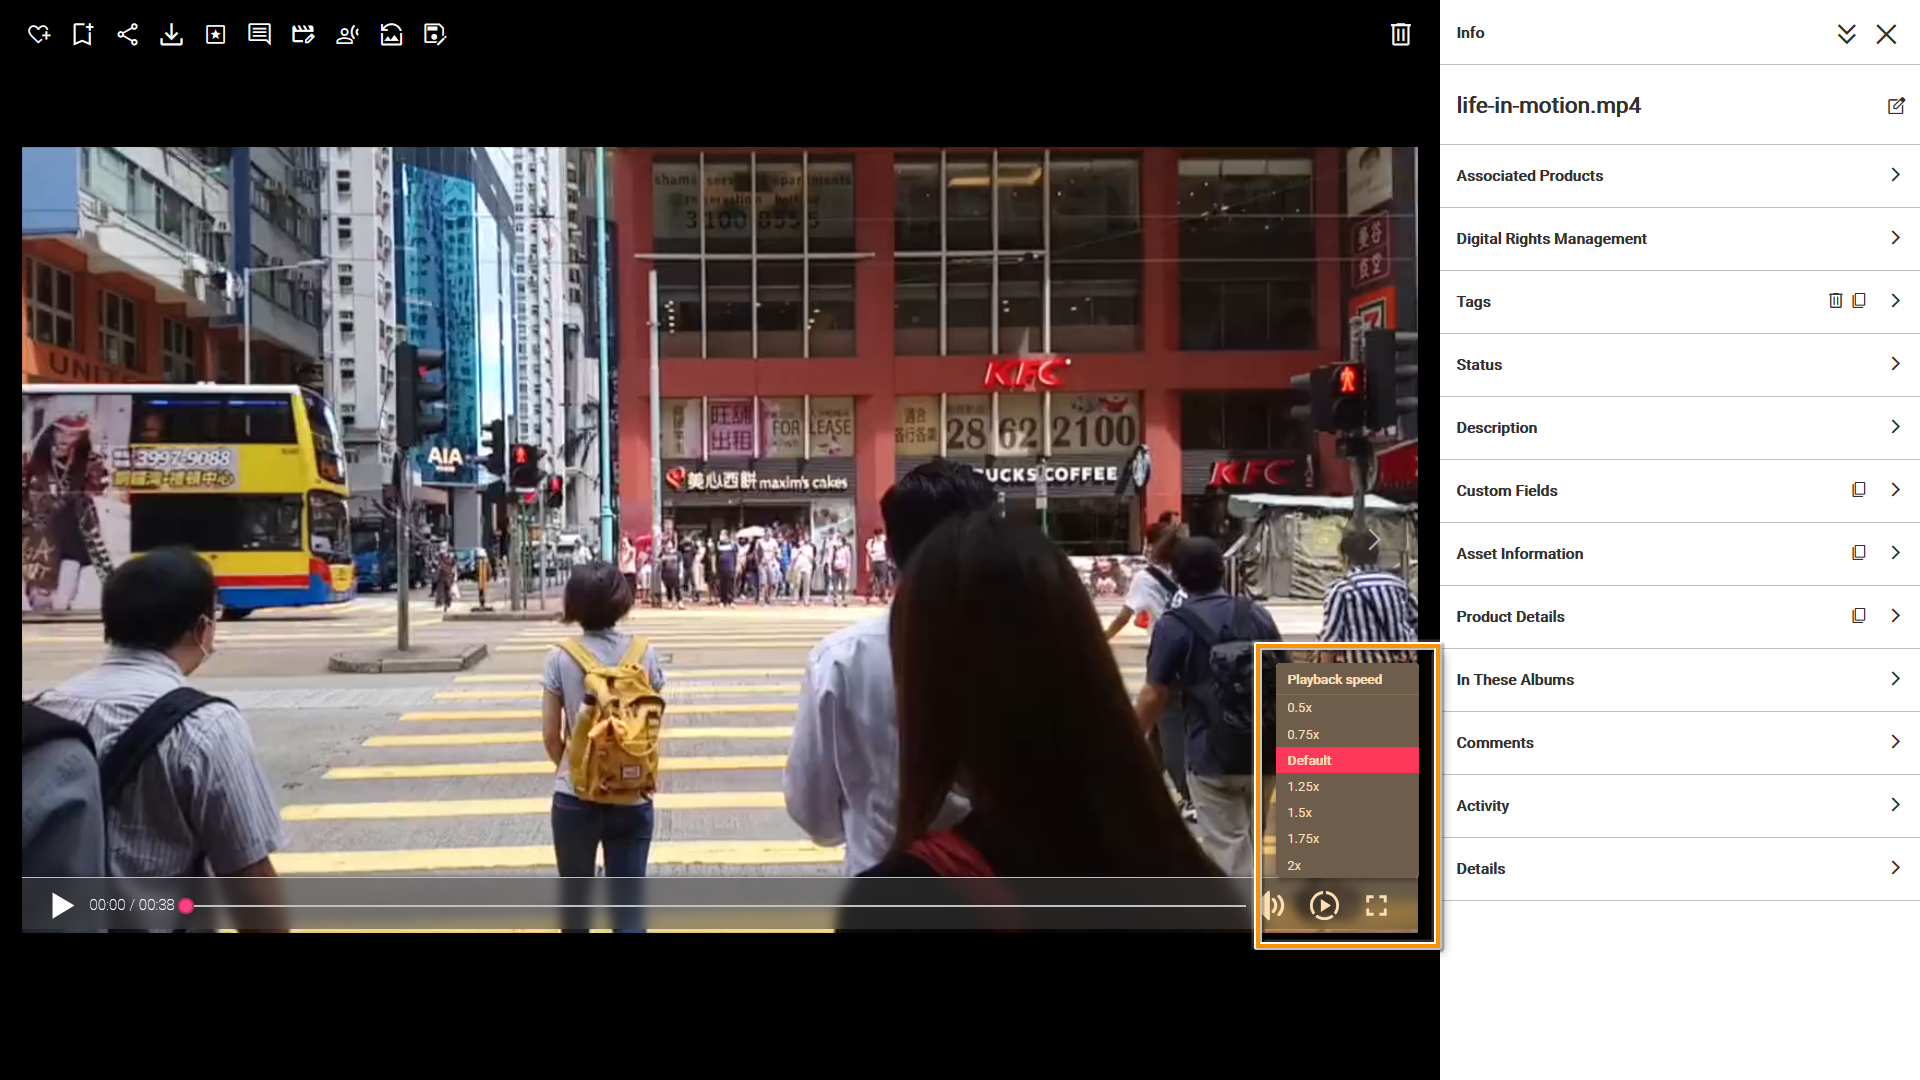Click the Info panel heading
This screenshot has height=1080, width=1920.
1470,33
